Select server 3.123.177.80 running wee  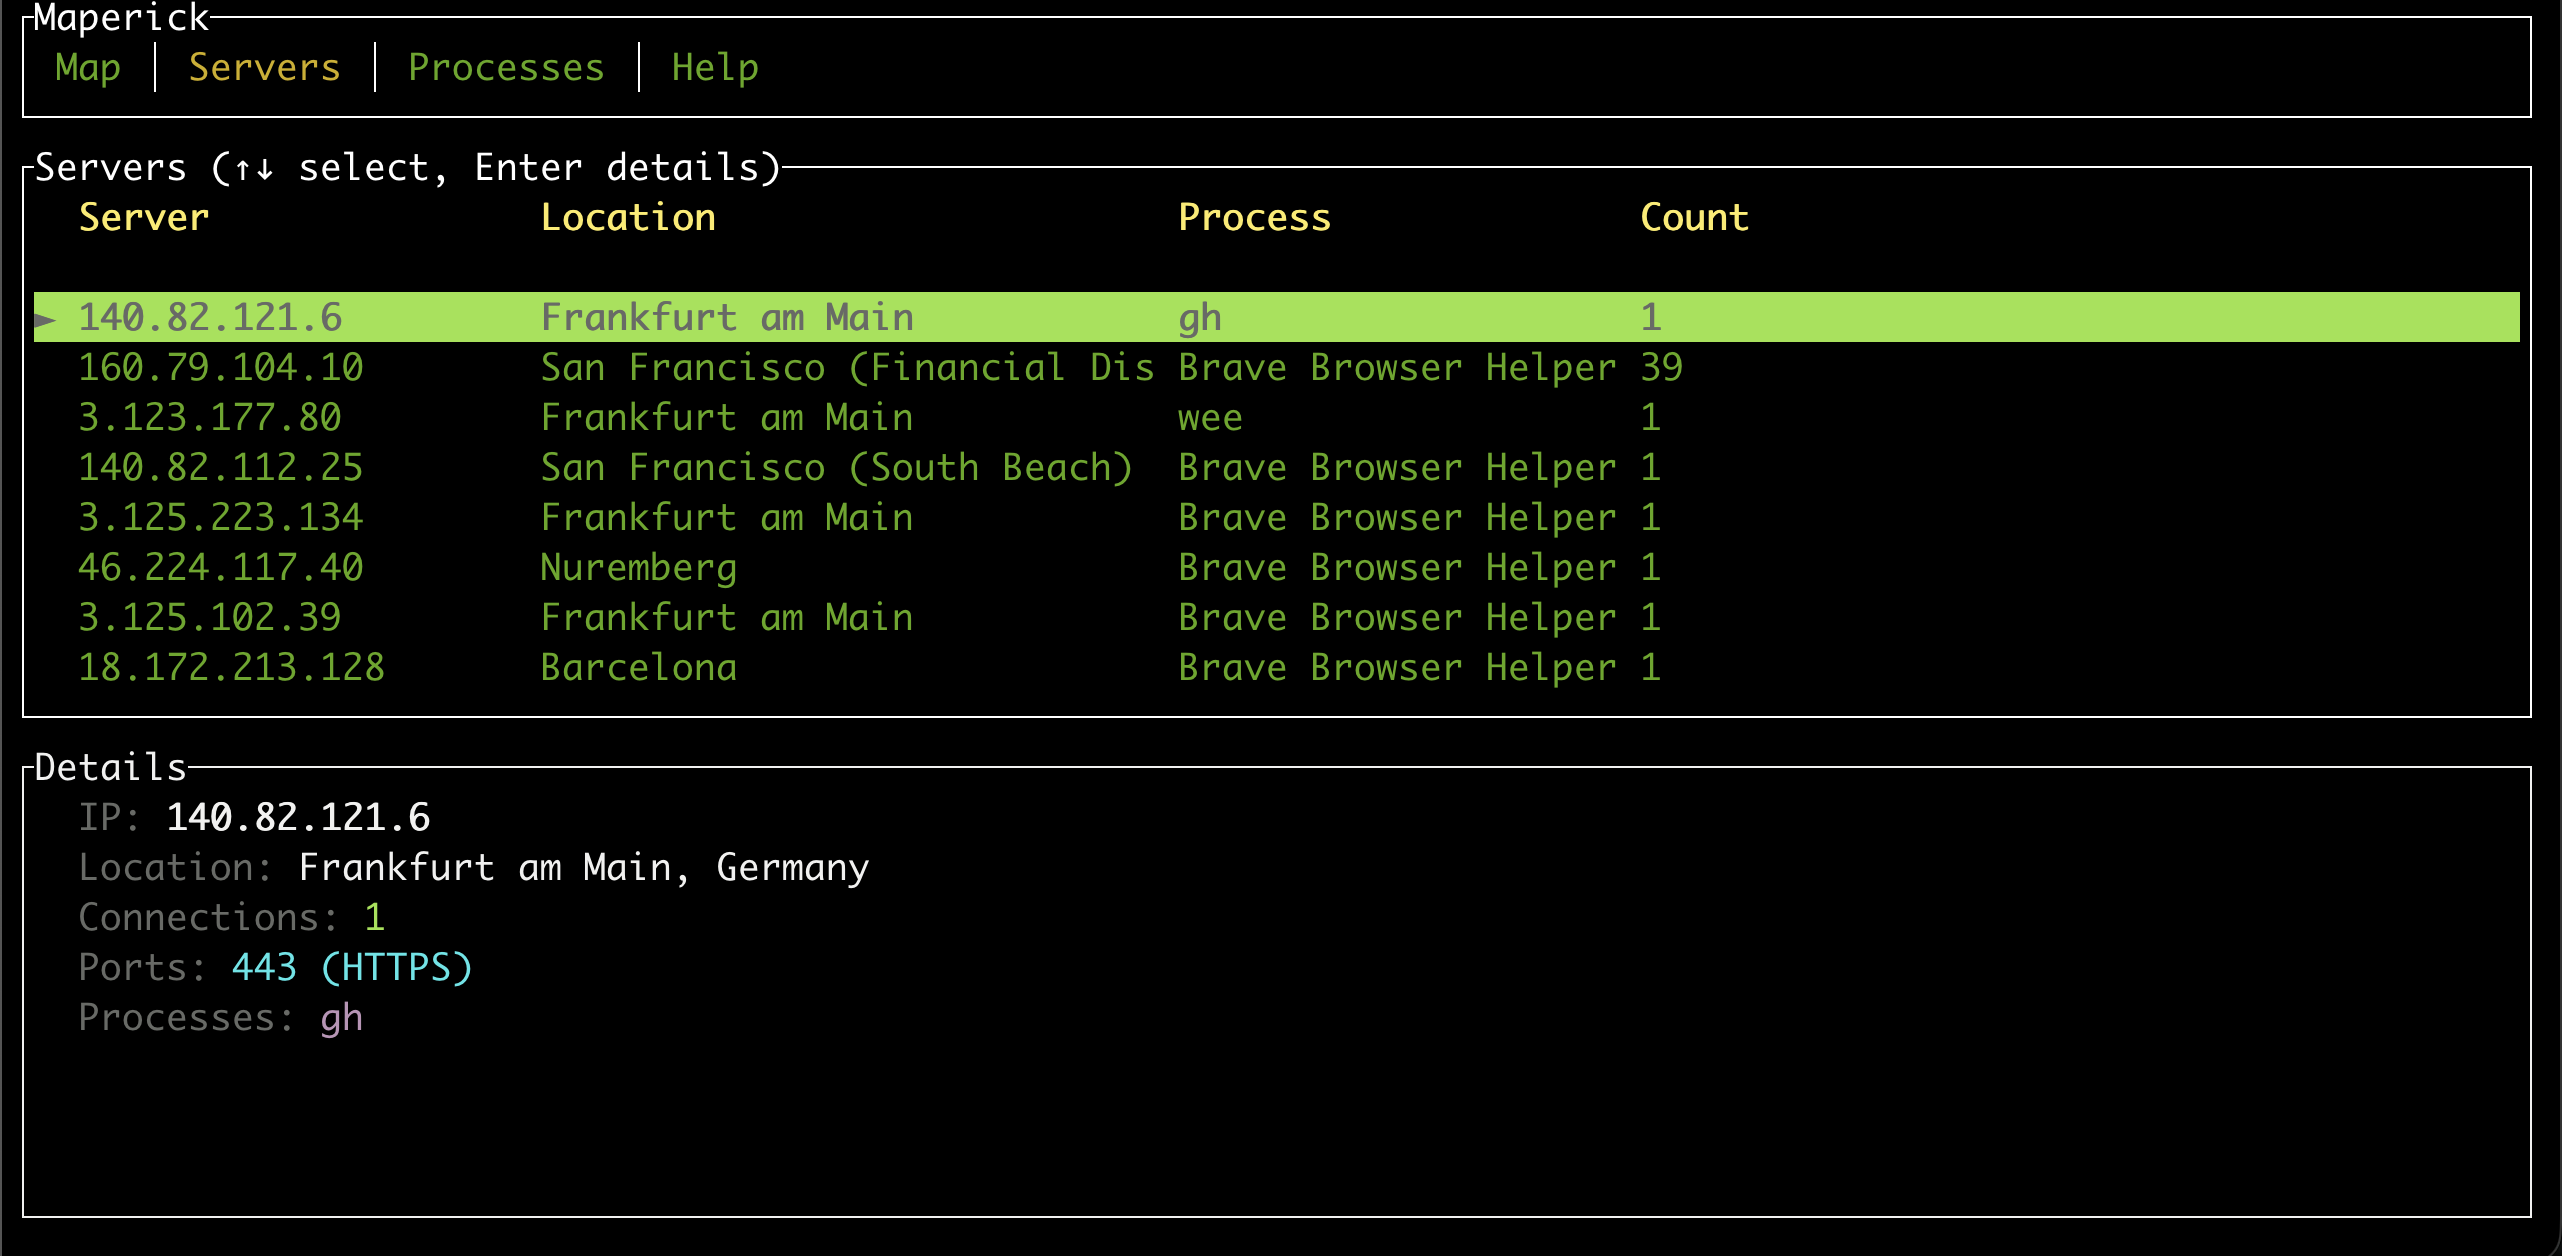(x=210, y=416)
